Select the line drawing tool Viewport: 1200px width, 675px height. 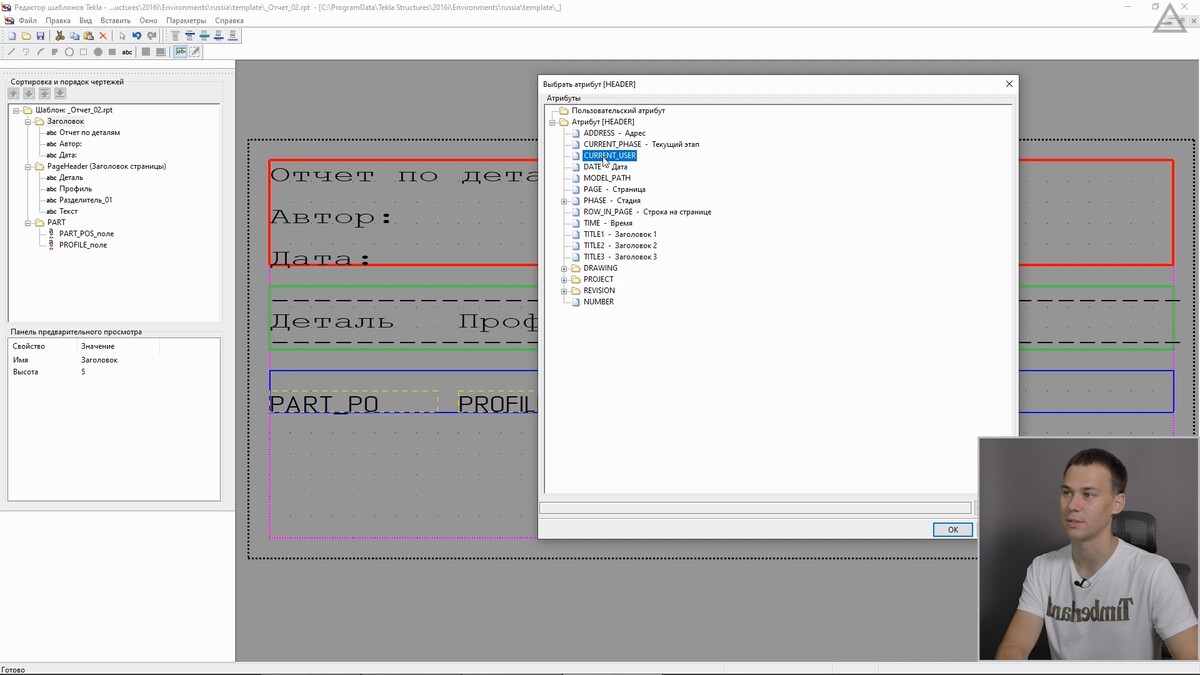(11, 52)
